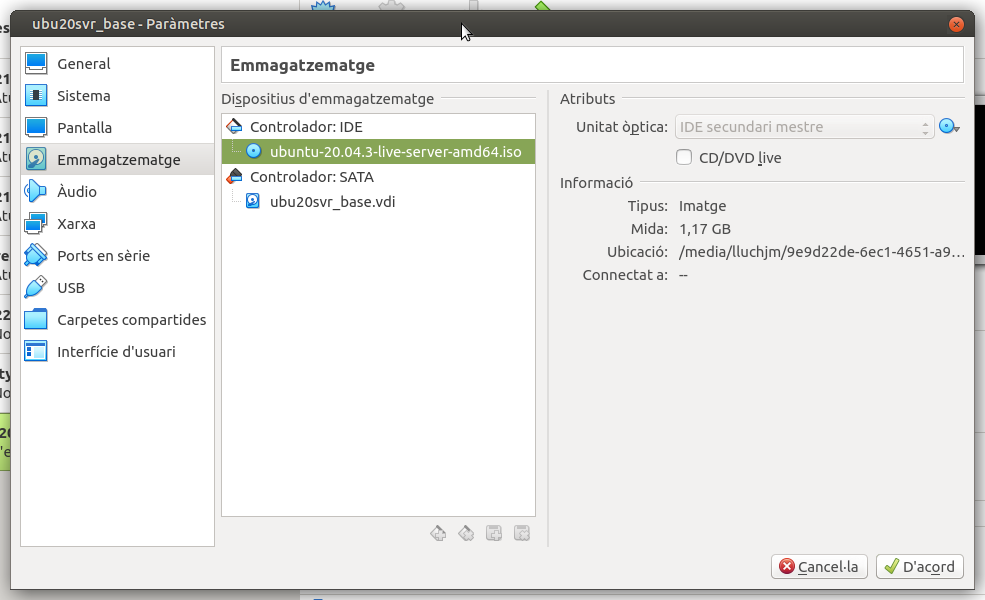Open Ports en sèrie settings

[x=103, y=256]
